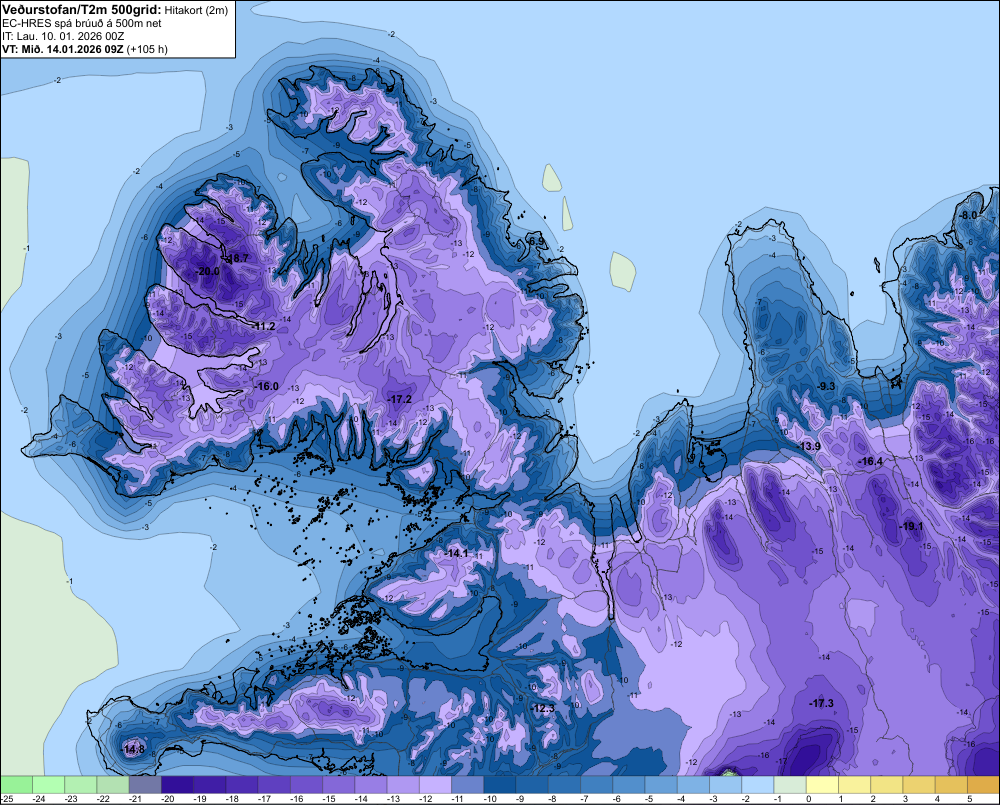Click the bold -14.8 temperature value

[x=134, y=750]
